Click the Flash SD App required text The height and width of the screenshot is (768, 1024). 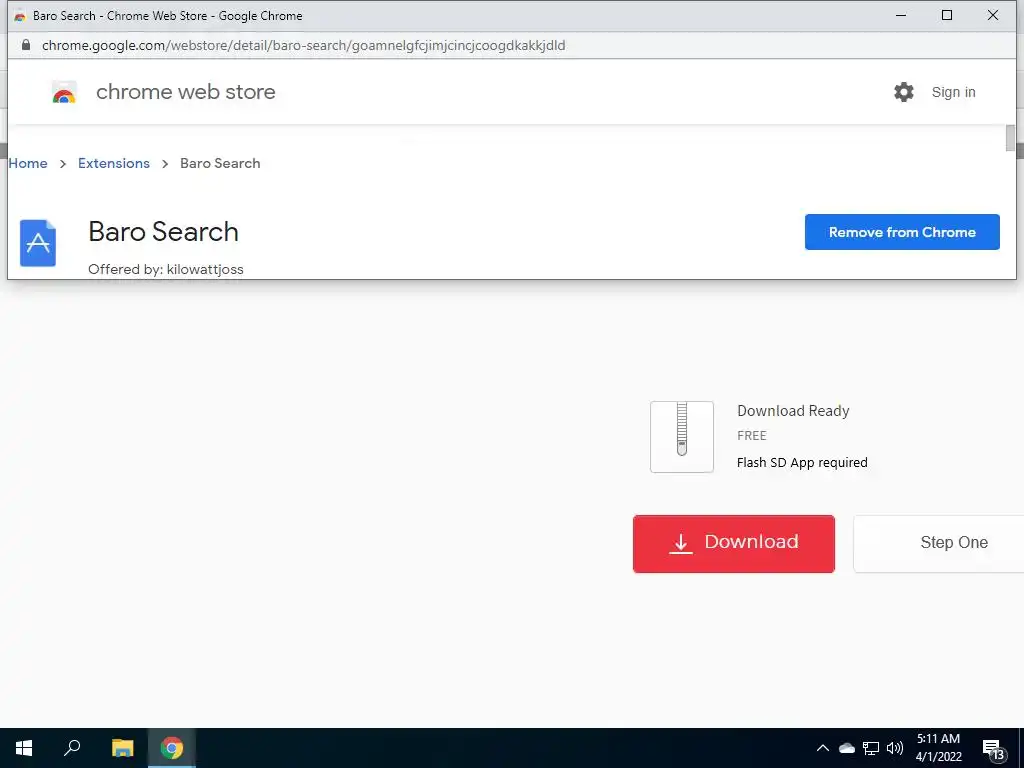(x=802, y=462)
